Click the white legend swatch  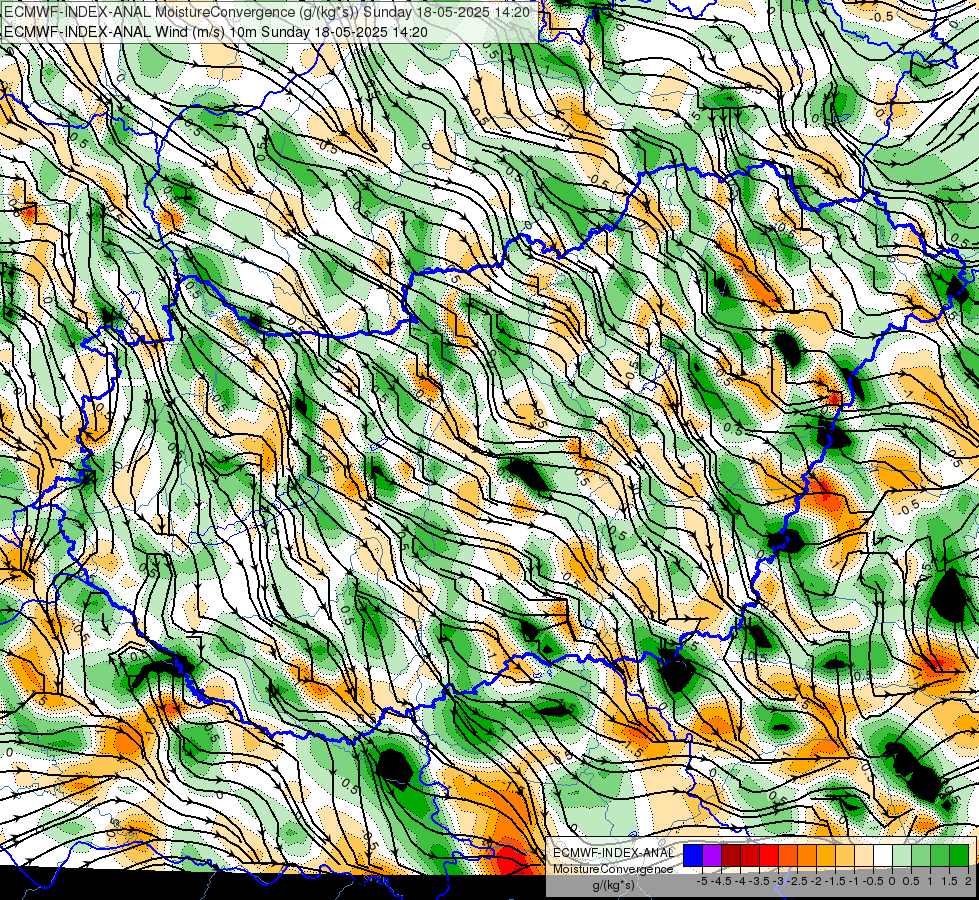(883, 856)
